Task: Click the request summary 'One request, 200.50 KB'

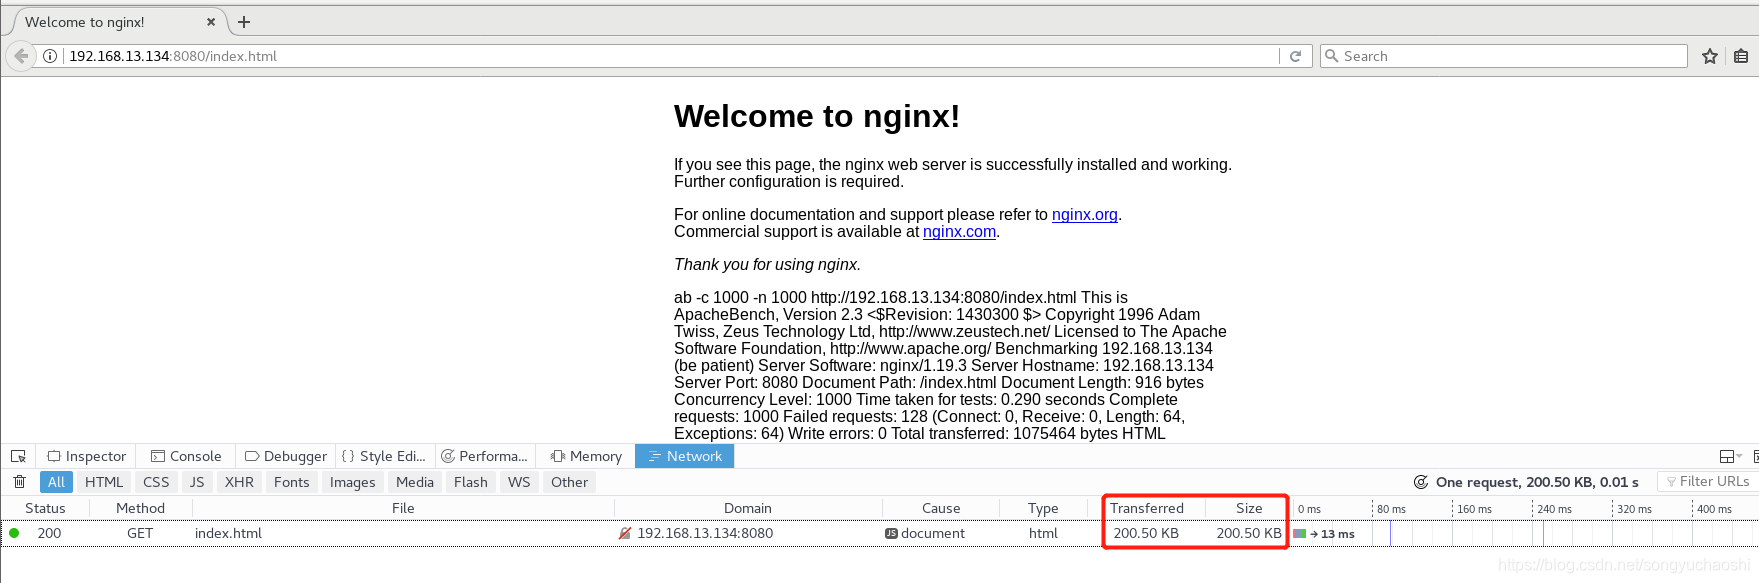Action: click(1537, 482)
